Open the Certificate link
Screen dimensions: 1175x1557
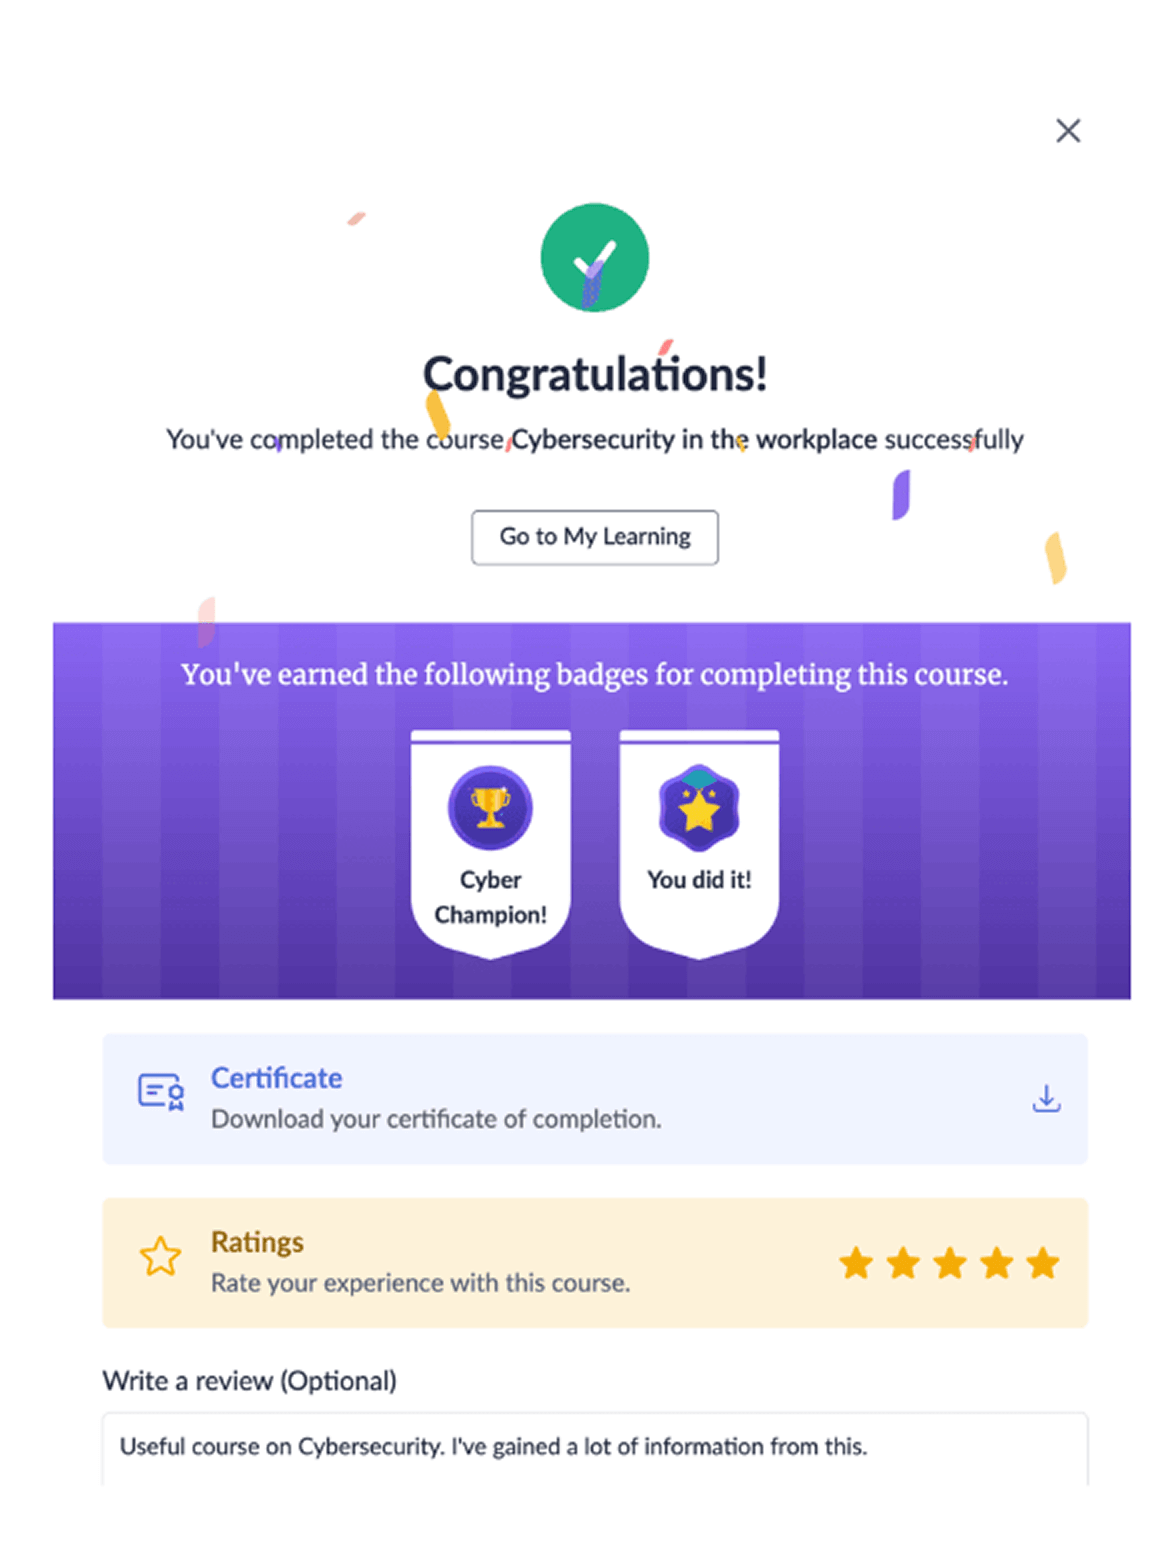coord(276,1078)
